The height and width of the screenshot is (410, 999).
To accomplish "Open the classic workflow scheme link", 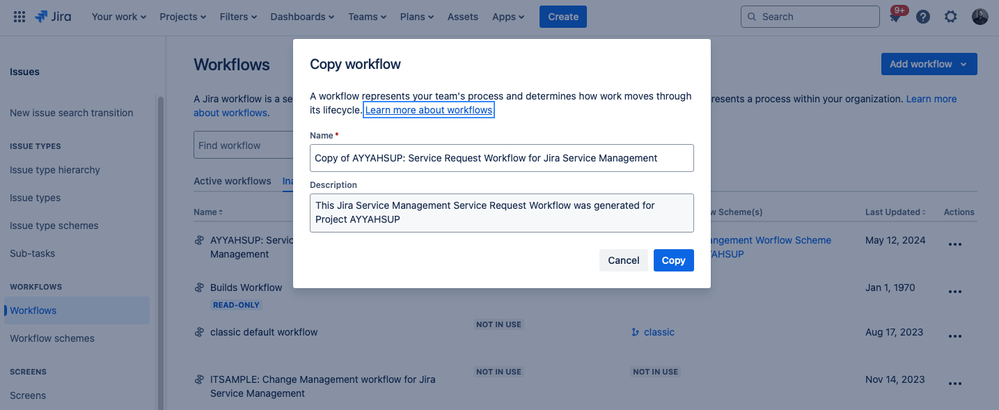I will [659, 332].
